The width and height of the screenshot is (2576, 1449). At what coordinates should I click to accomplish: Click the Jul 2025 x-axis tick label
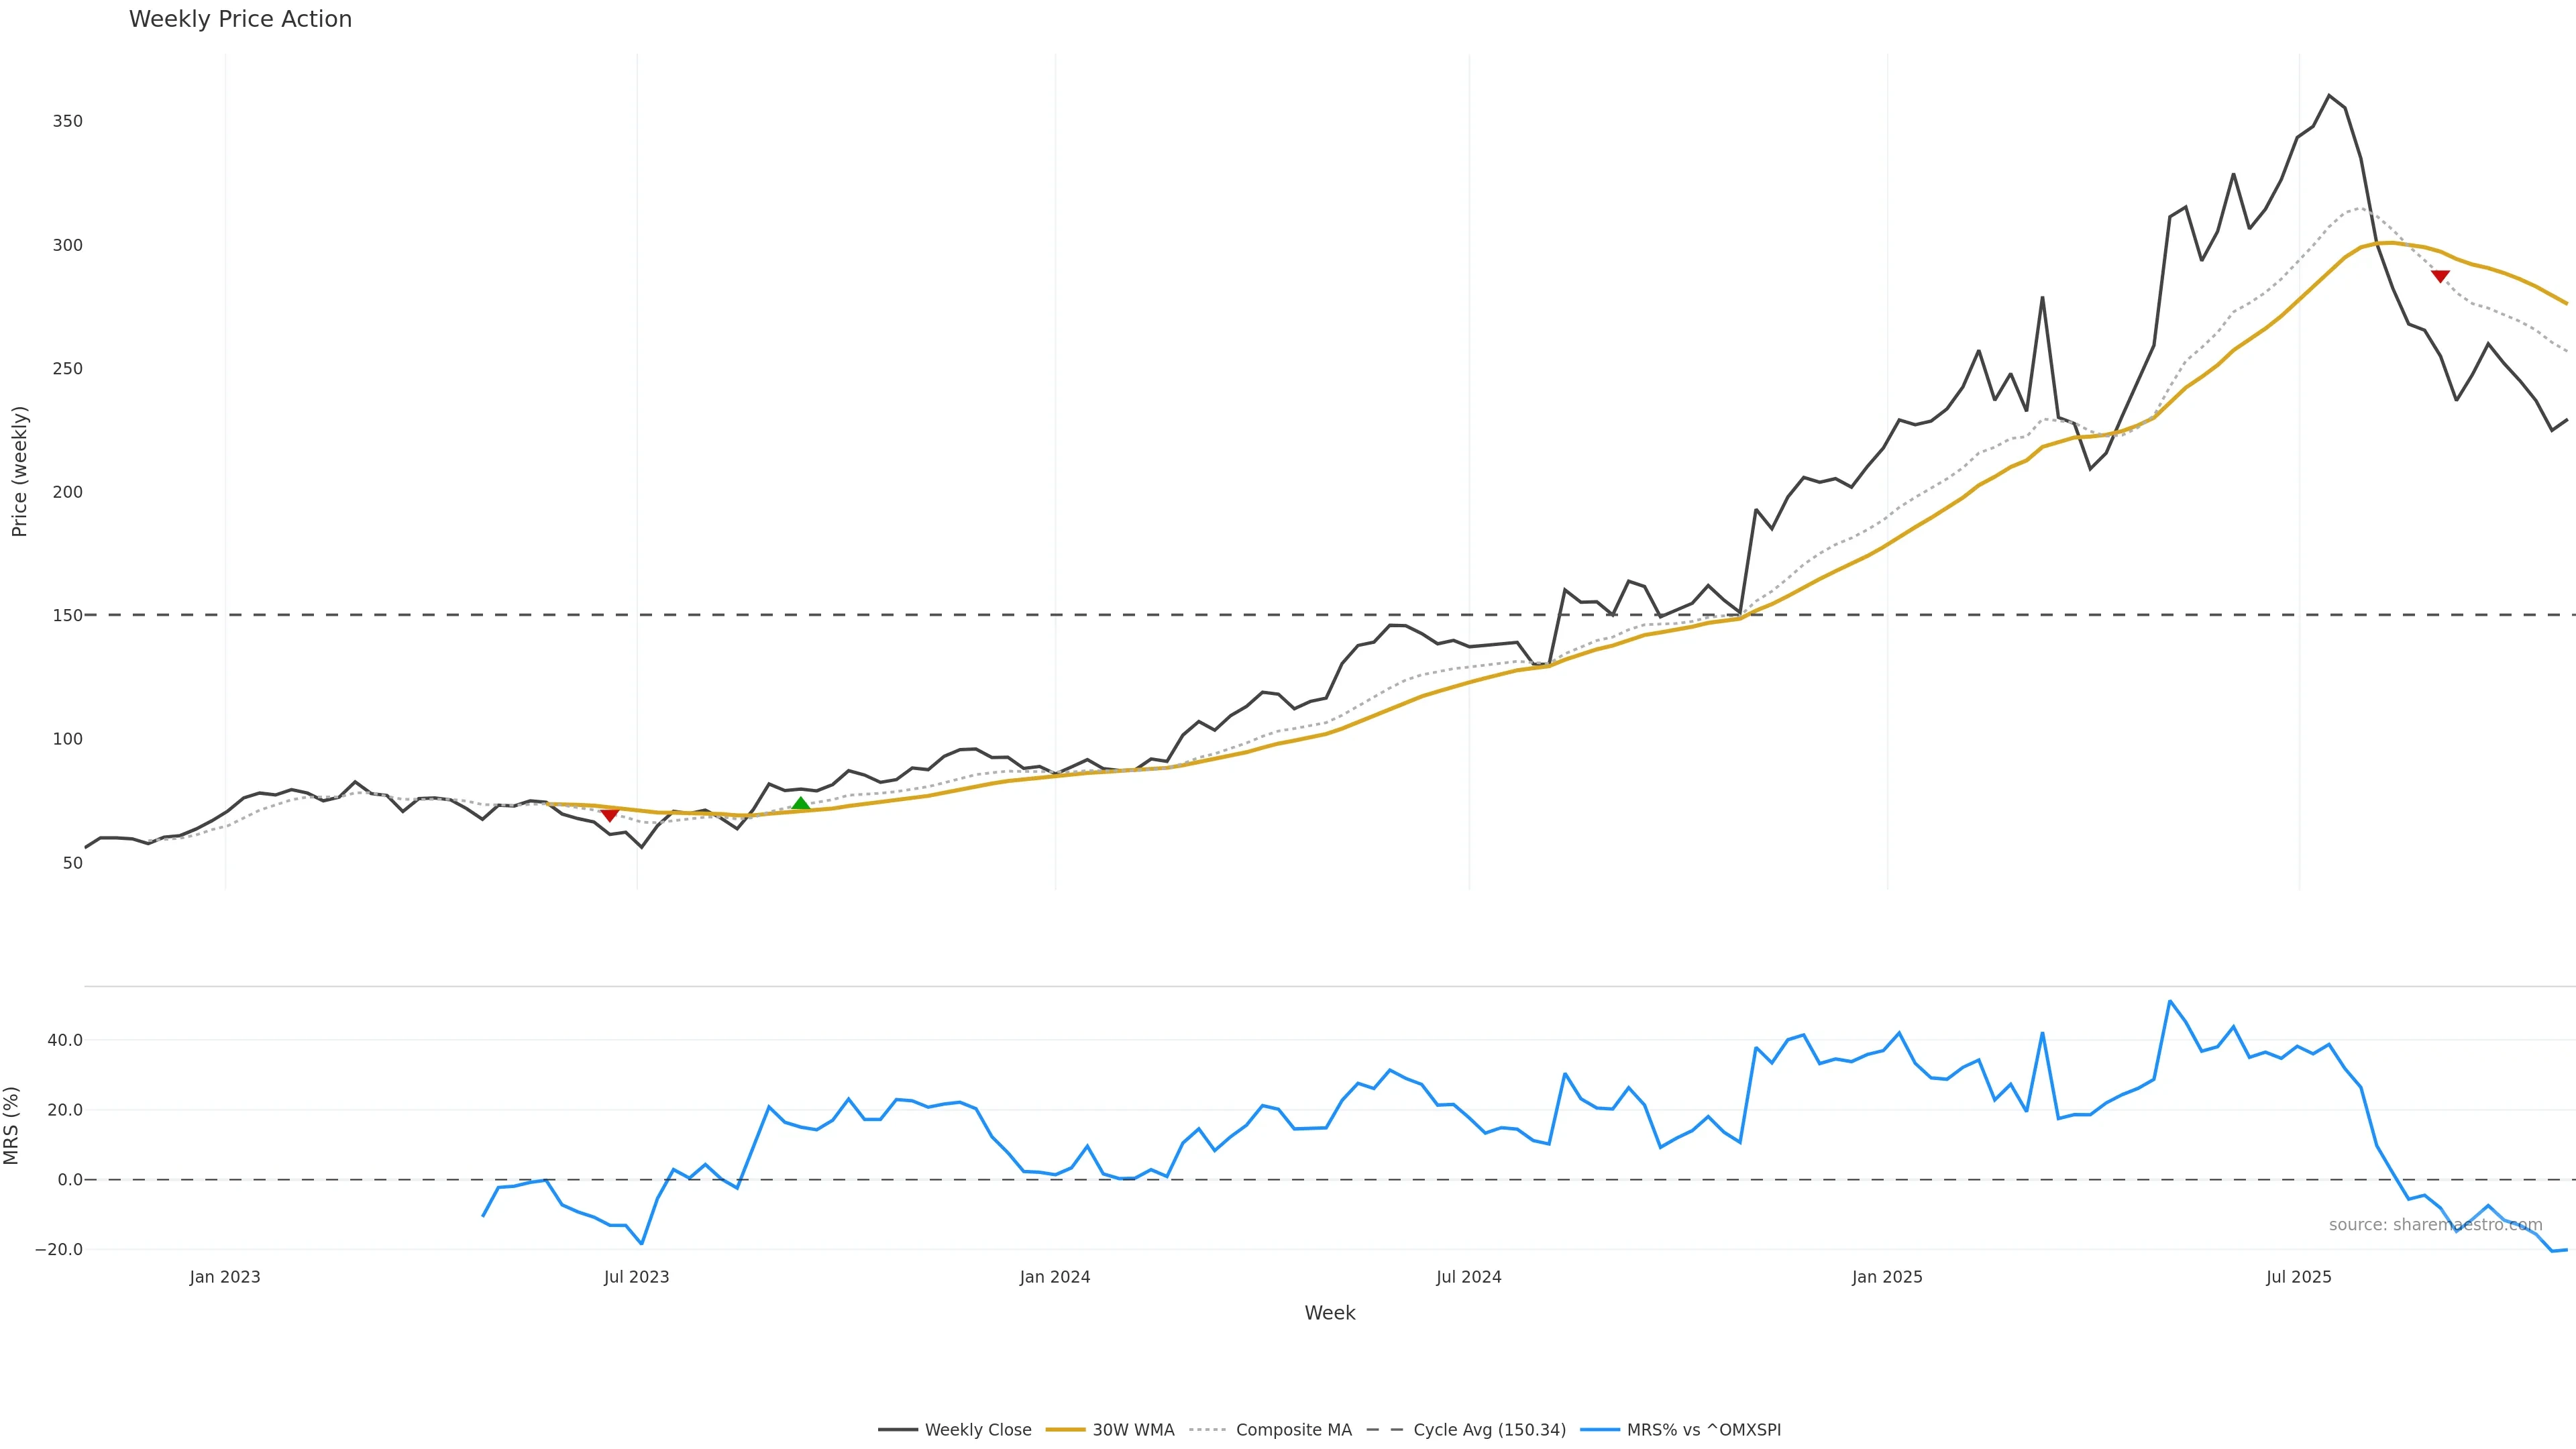2298,1277
